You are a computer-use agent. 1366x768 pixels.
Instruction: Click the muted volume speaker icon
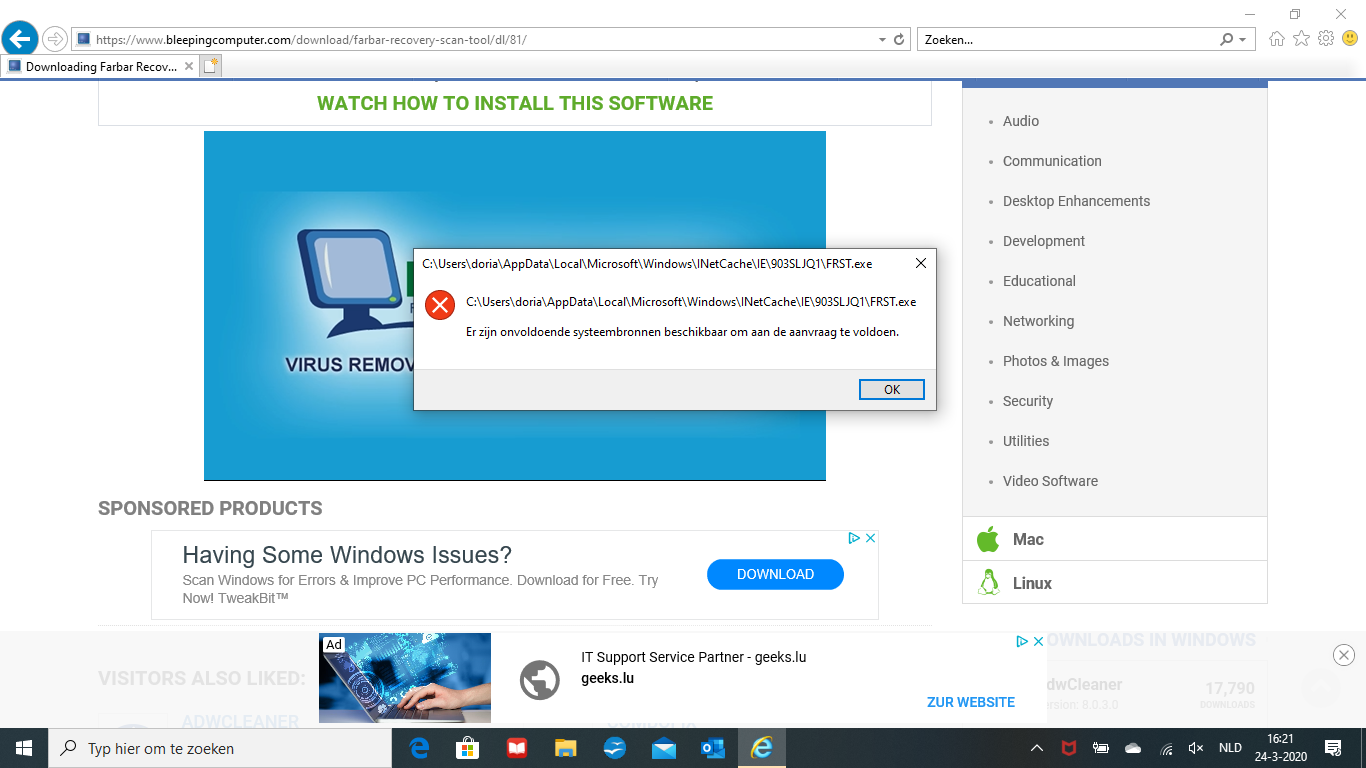click(1195, 748)
